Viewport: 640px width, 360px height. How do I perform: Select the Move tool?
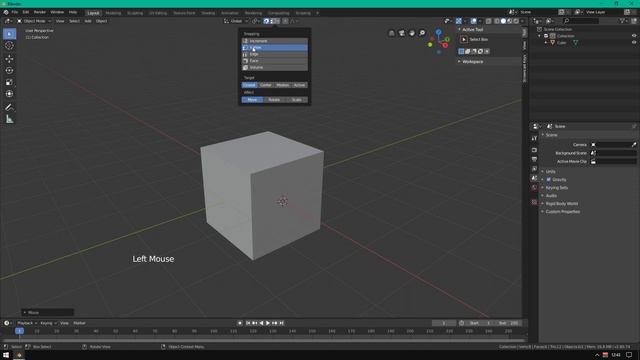pyautogui.click(x=9, y=59)
